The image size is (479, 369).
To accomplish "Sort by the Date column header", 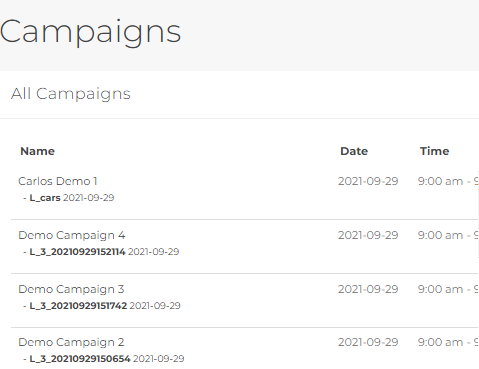I will [354, 151].
